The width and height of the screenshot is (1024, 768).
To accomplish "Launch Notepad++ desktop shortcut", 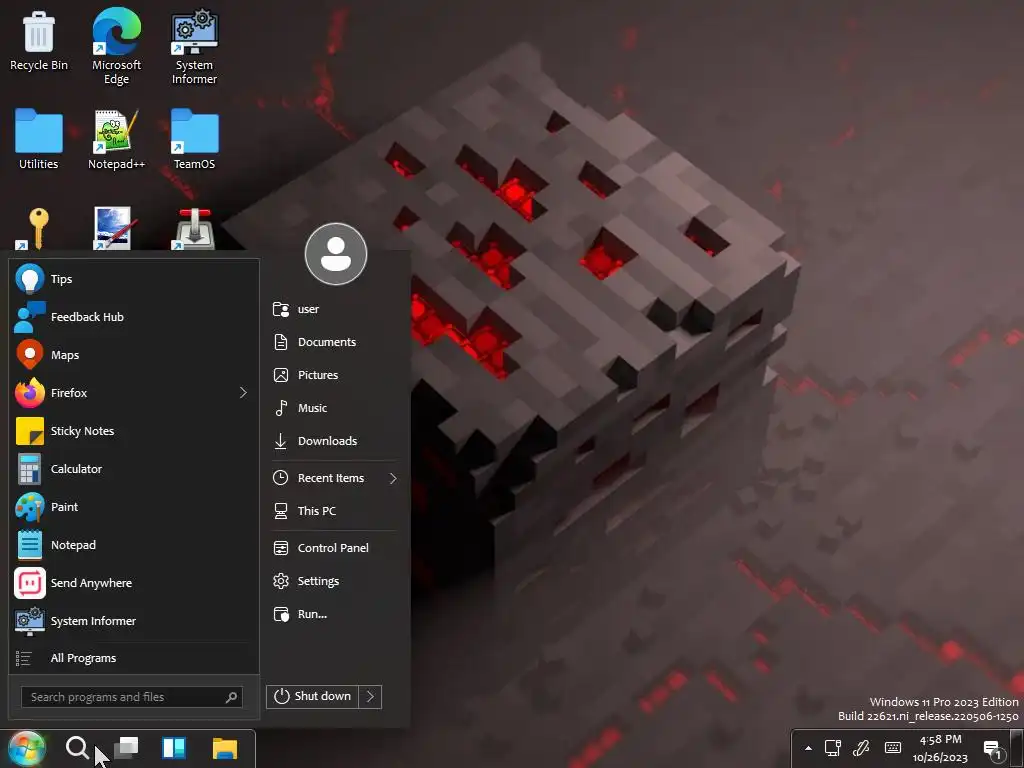I will 116,139.
